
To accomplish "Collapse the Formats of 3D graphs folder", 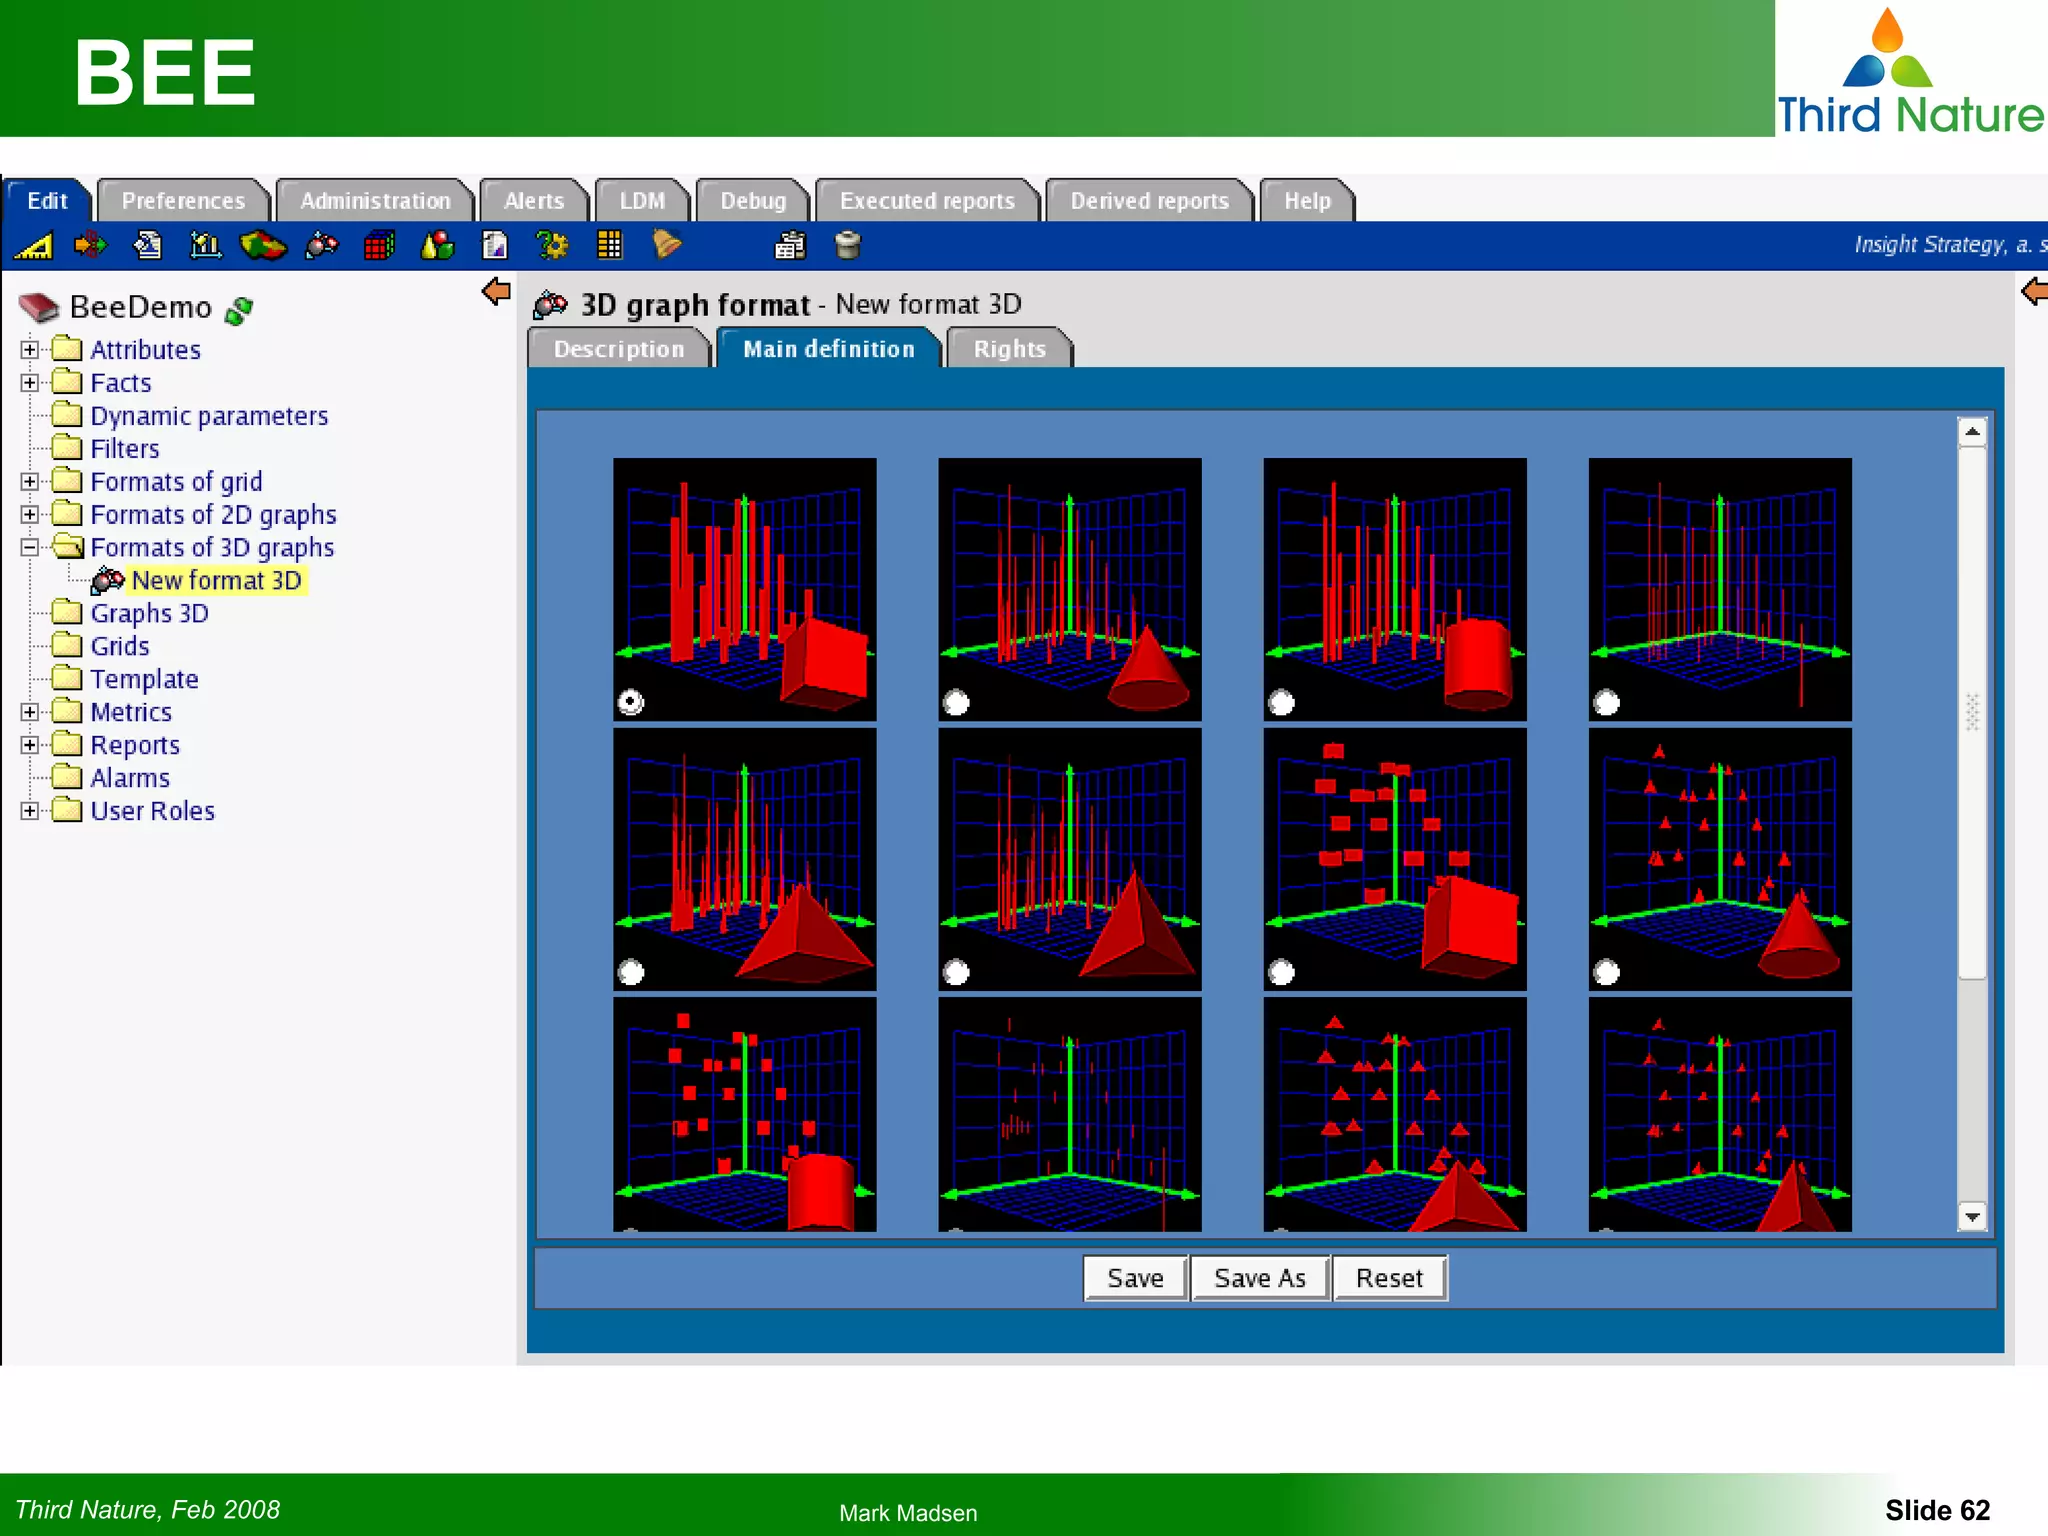I will (30, 547).
